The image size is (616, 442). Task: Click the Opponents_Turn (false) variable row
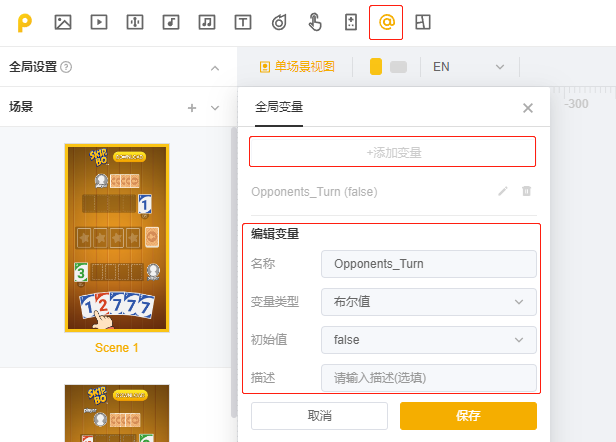[394, 192]
